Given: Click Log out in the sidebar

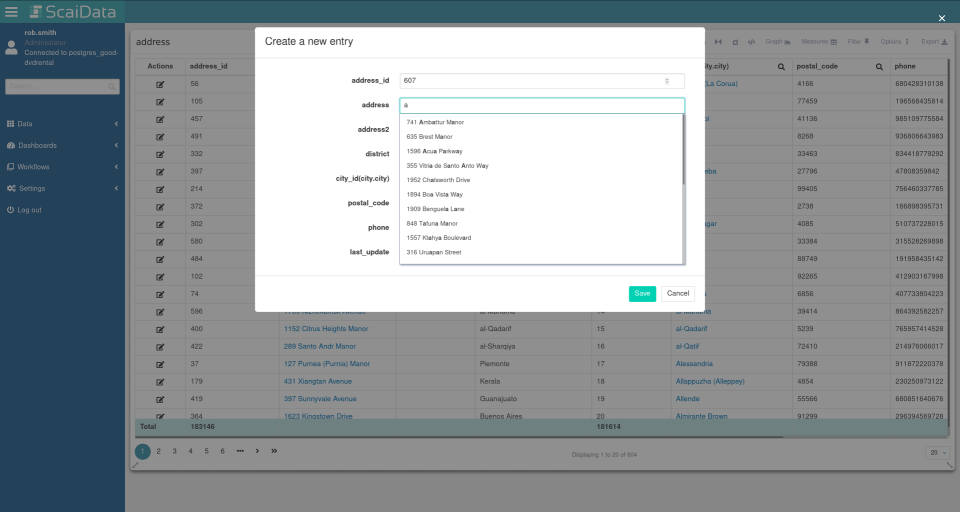Looking at the screenshot, I should [24, 210].
